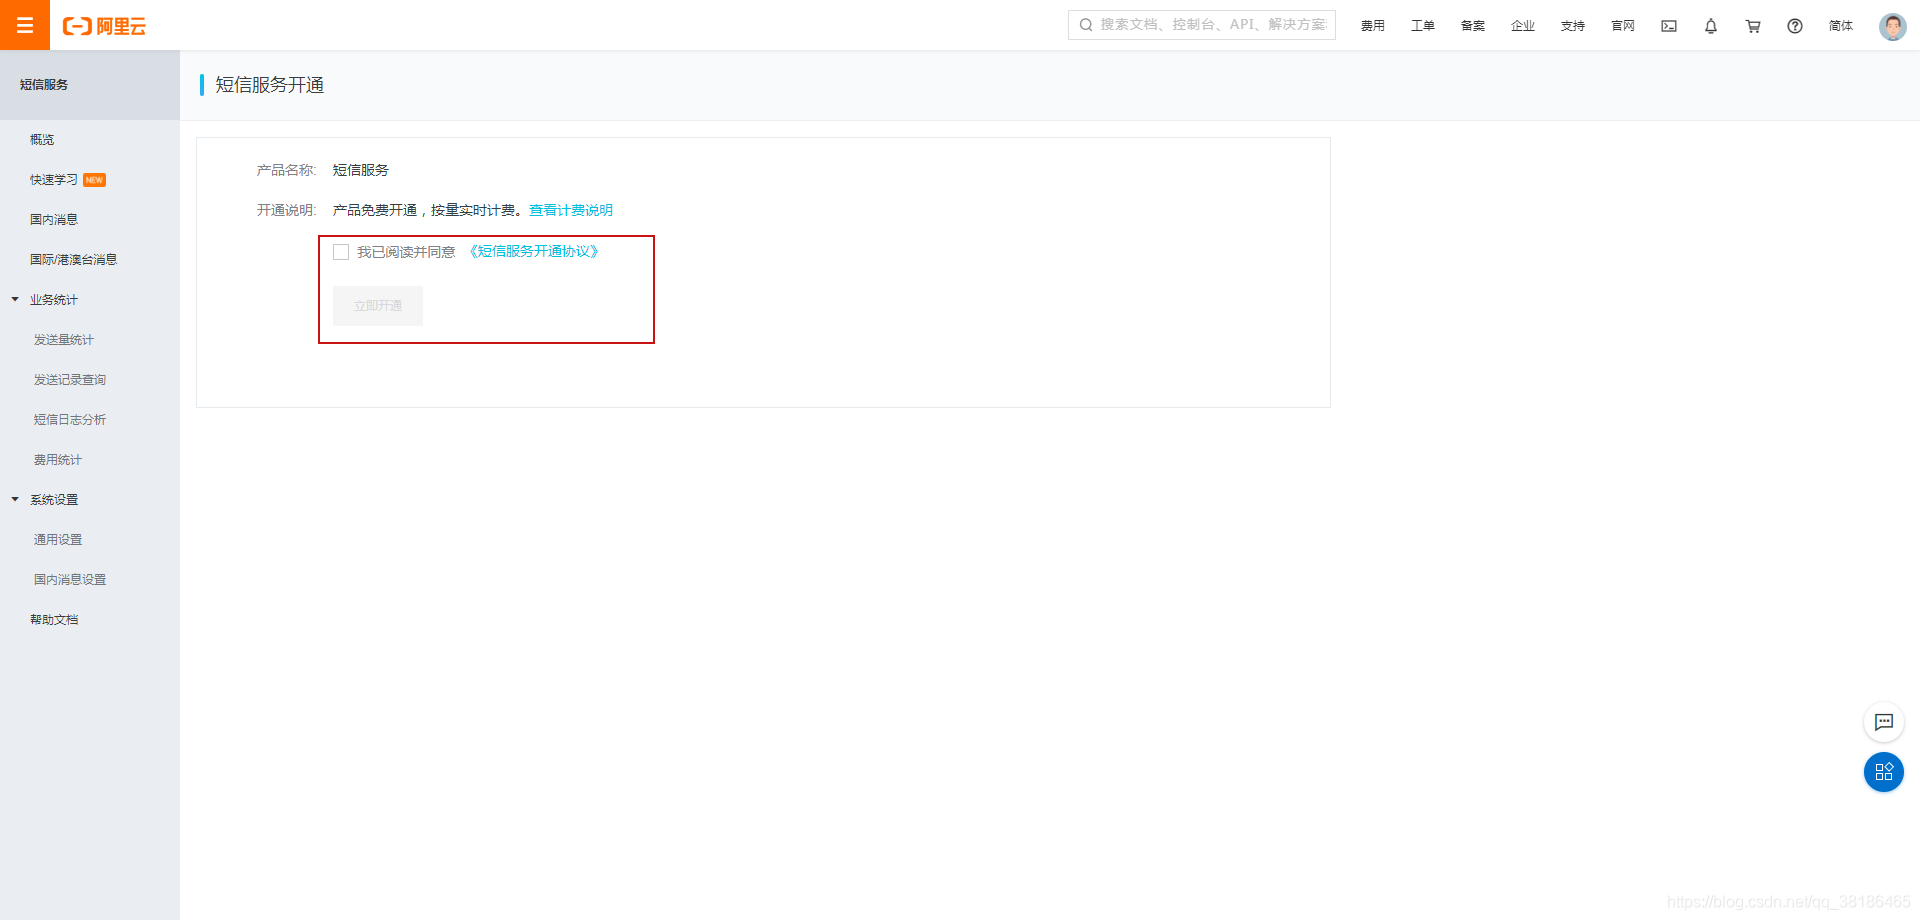Open the user avatar account menu
This screenshot has height=920, width=1920.
[1892, 26]
